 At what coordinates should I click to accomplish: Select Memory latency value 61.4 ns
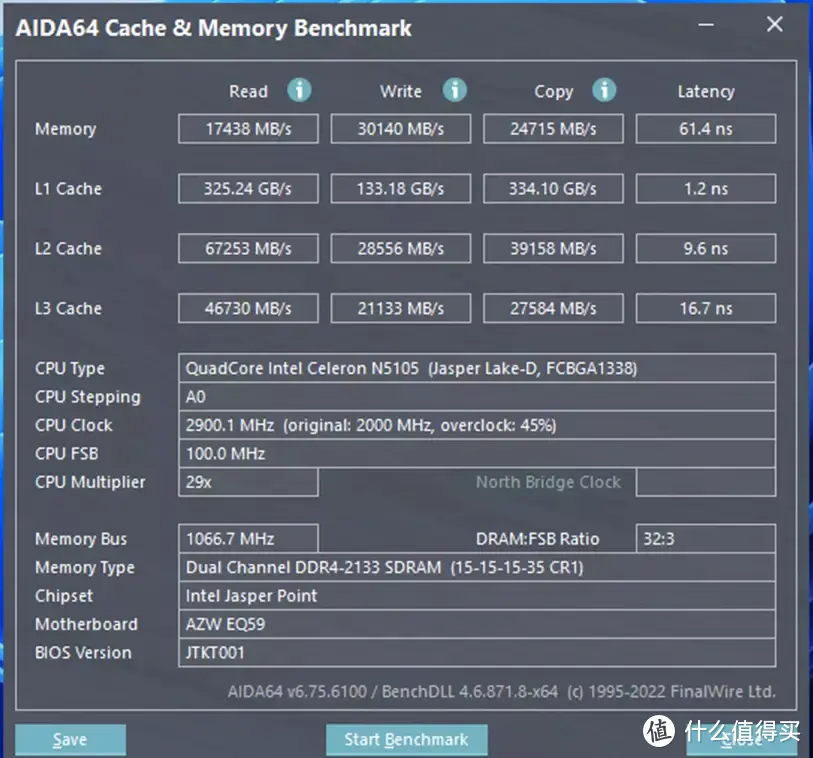click(x=706, y=129)
